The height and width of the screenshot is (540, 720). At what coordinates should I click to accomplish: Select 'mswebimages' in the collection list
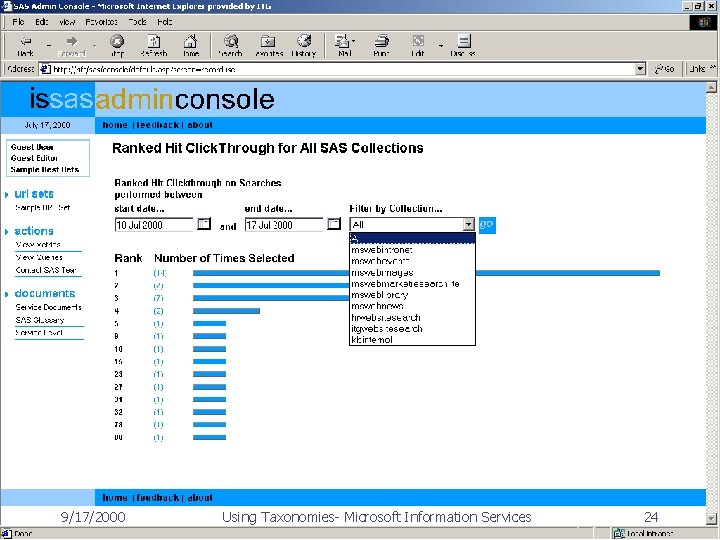[x=412, y=272]
